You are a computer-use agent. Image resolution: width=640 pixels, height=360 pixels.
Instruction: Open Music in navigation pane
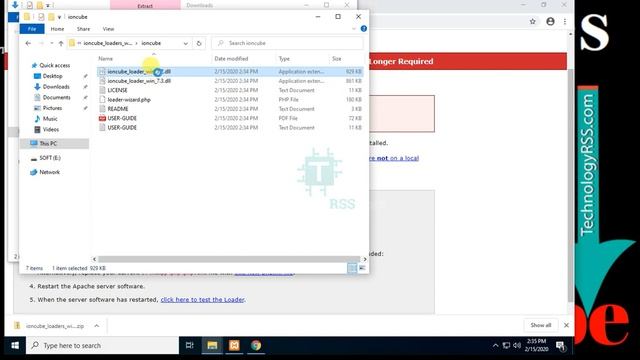50,118
